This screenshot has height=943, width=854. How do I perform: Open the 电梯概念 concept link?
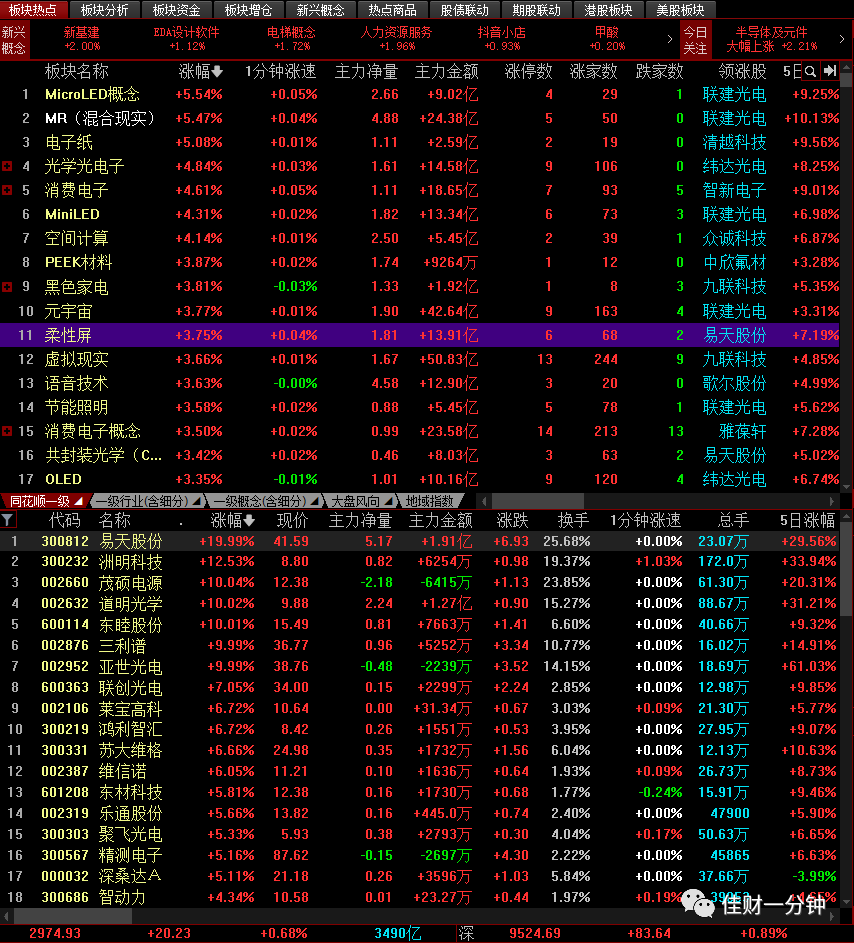point(292,39)
